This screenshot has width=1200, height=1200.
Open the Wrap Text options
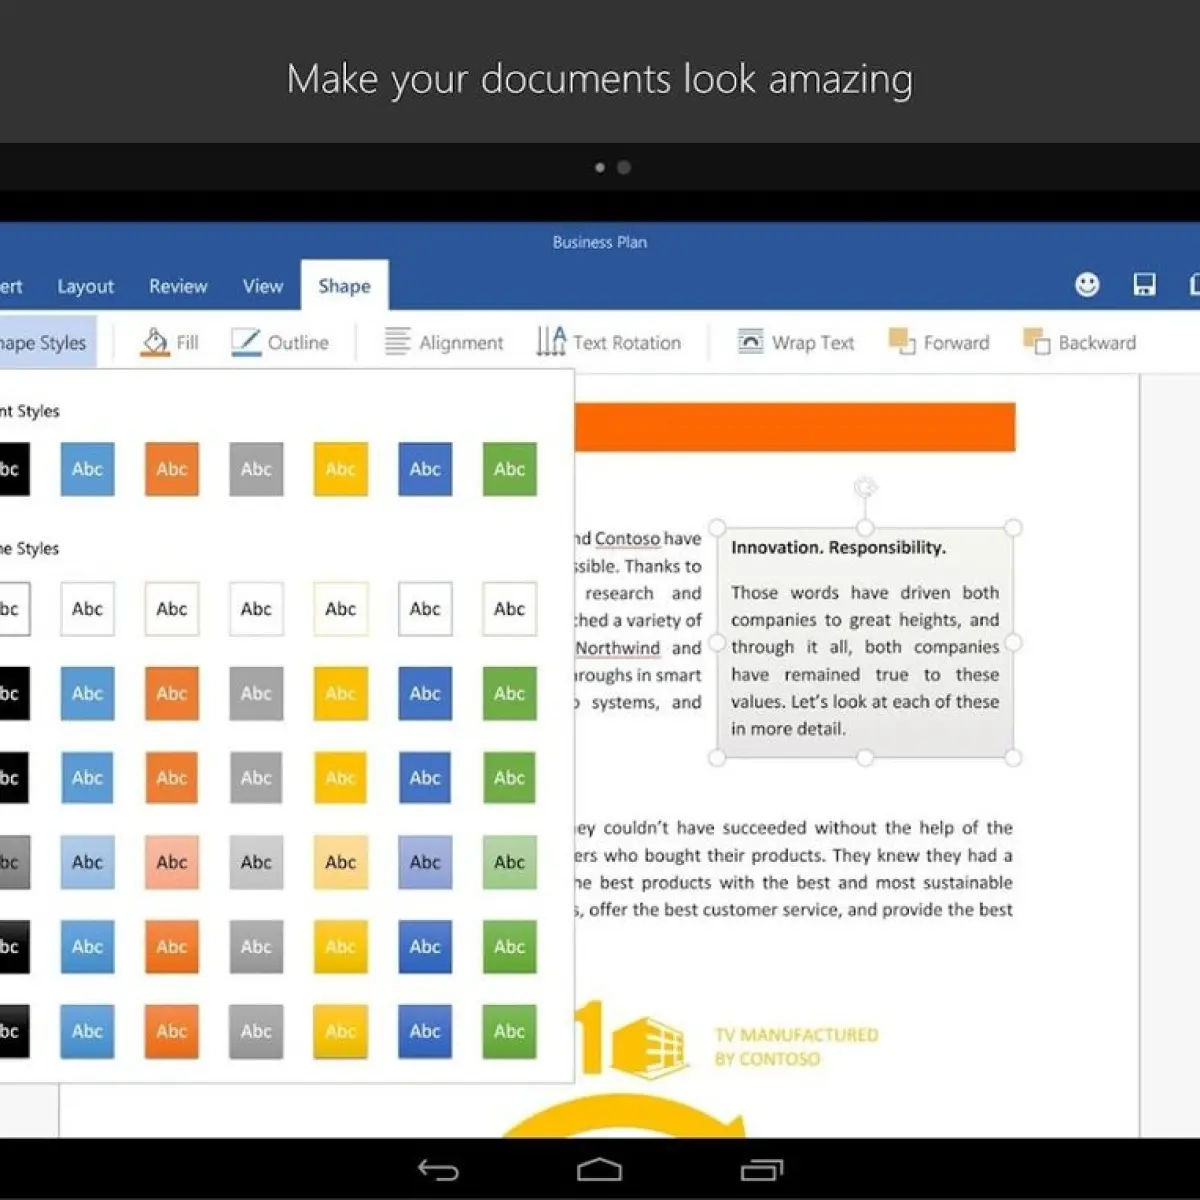click(796, 342)
